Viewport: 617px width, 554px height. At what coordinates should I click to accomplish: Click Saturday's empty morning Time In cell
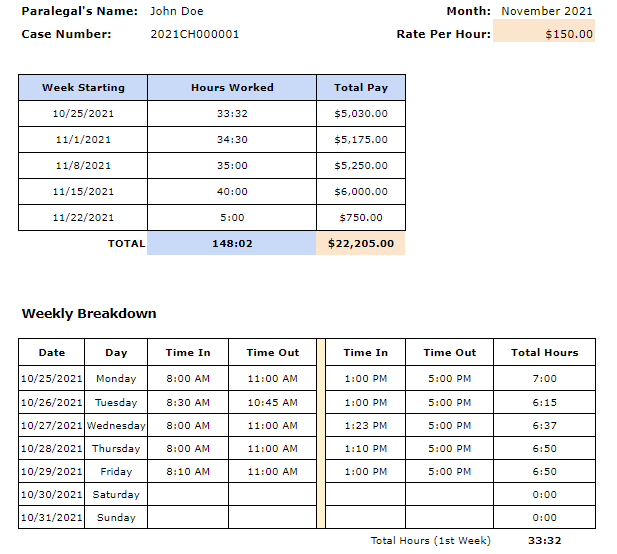(188, 495)
